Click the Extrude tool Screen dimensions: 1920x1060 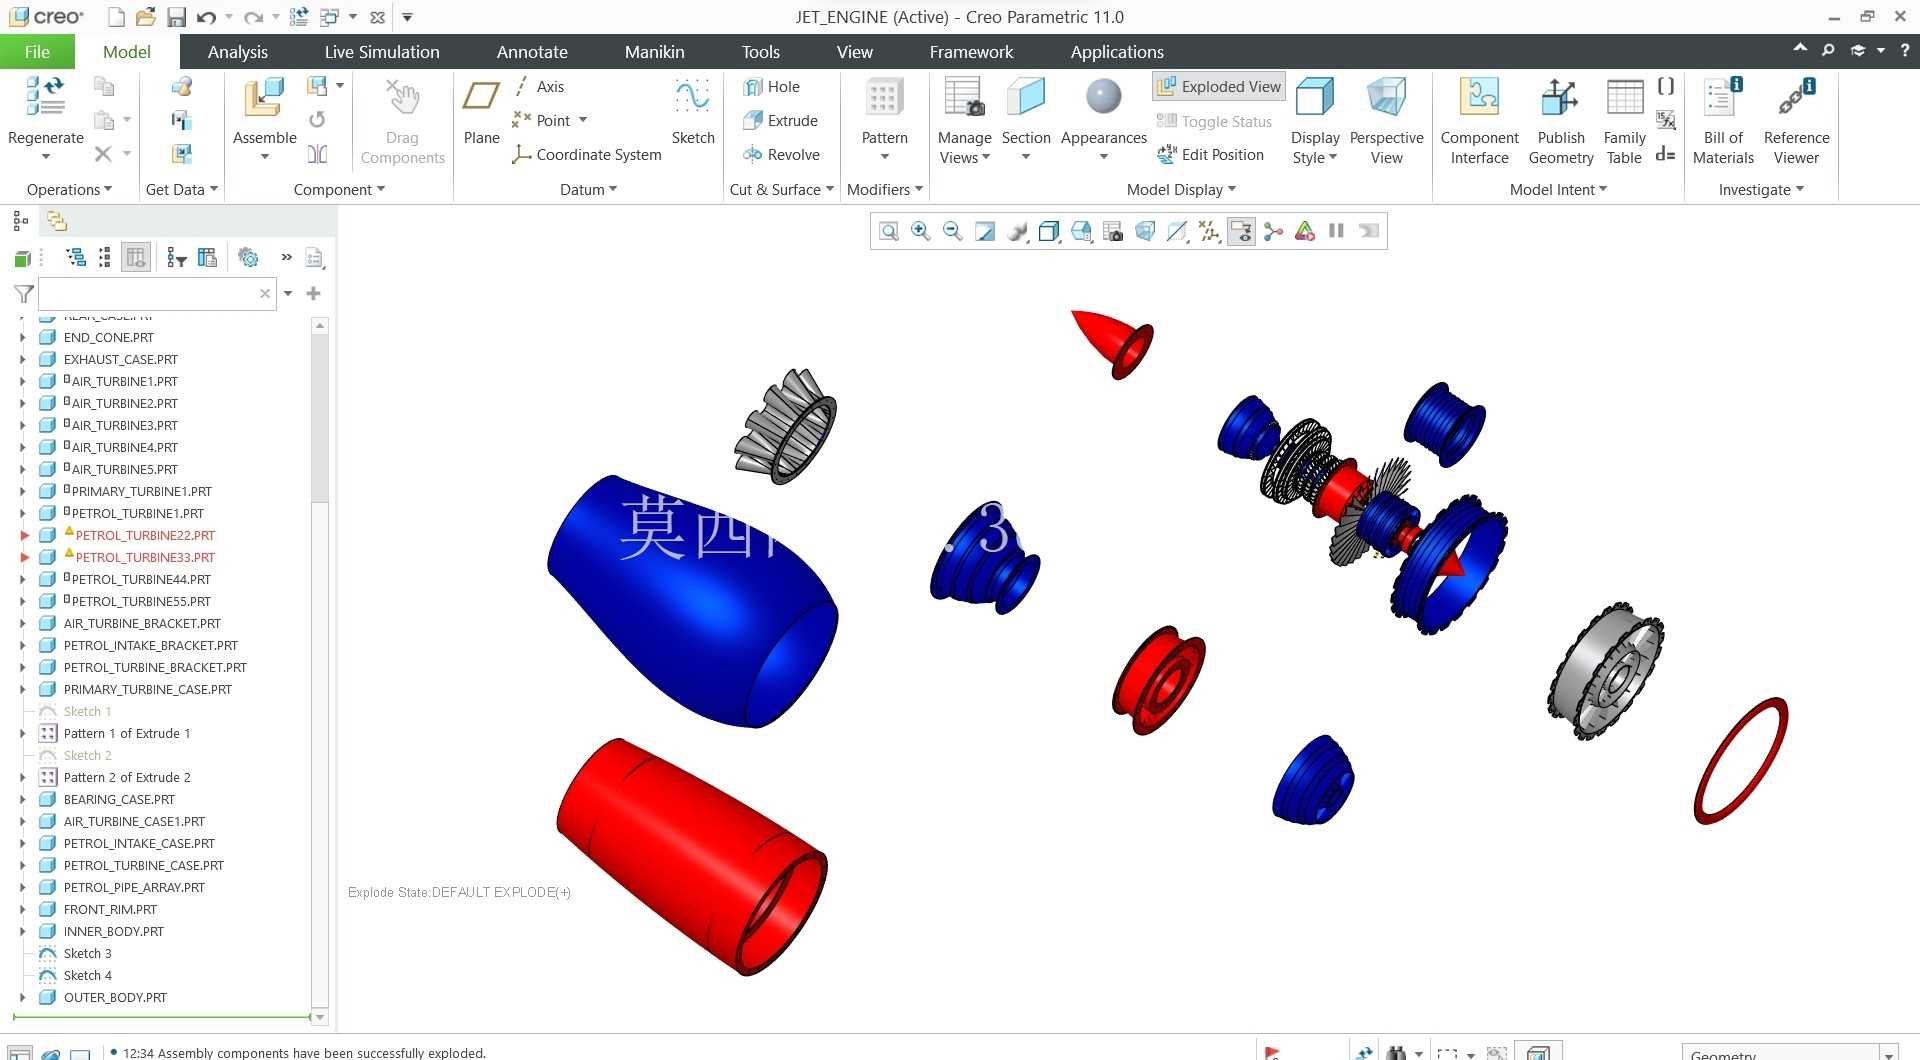tap(780, 121)
